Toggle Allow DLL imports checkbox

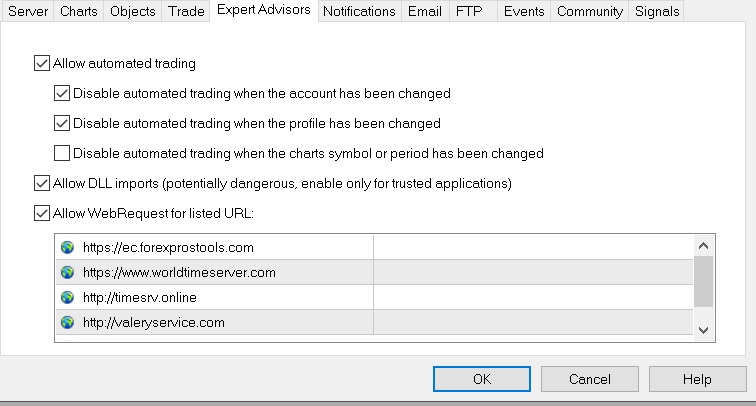[x=42, y=183]
